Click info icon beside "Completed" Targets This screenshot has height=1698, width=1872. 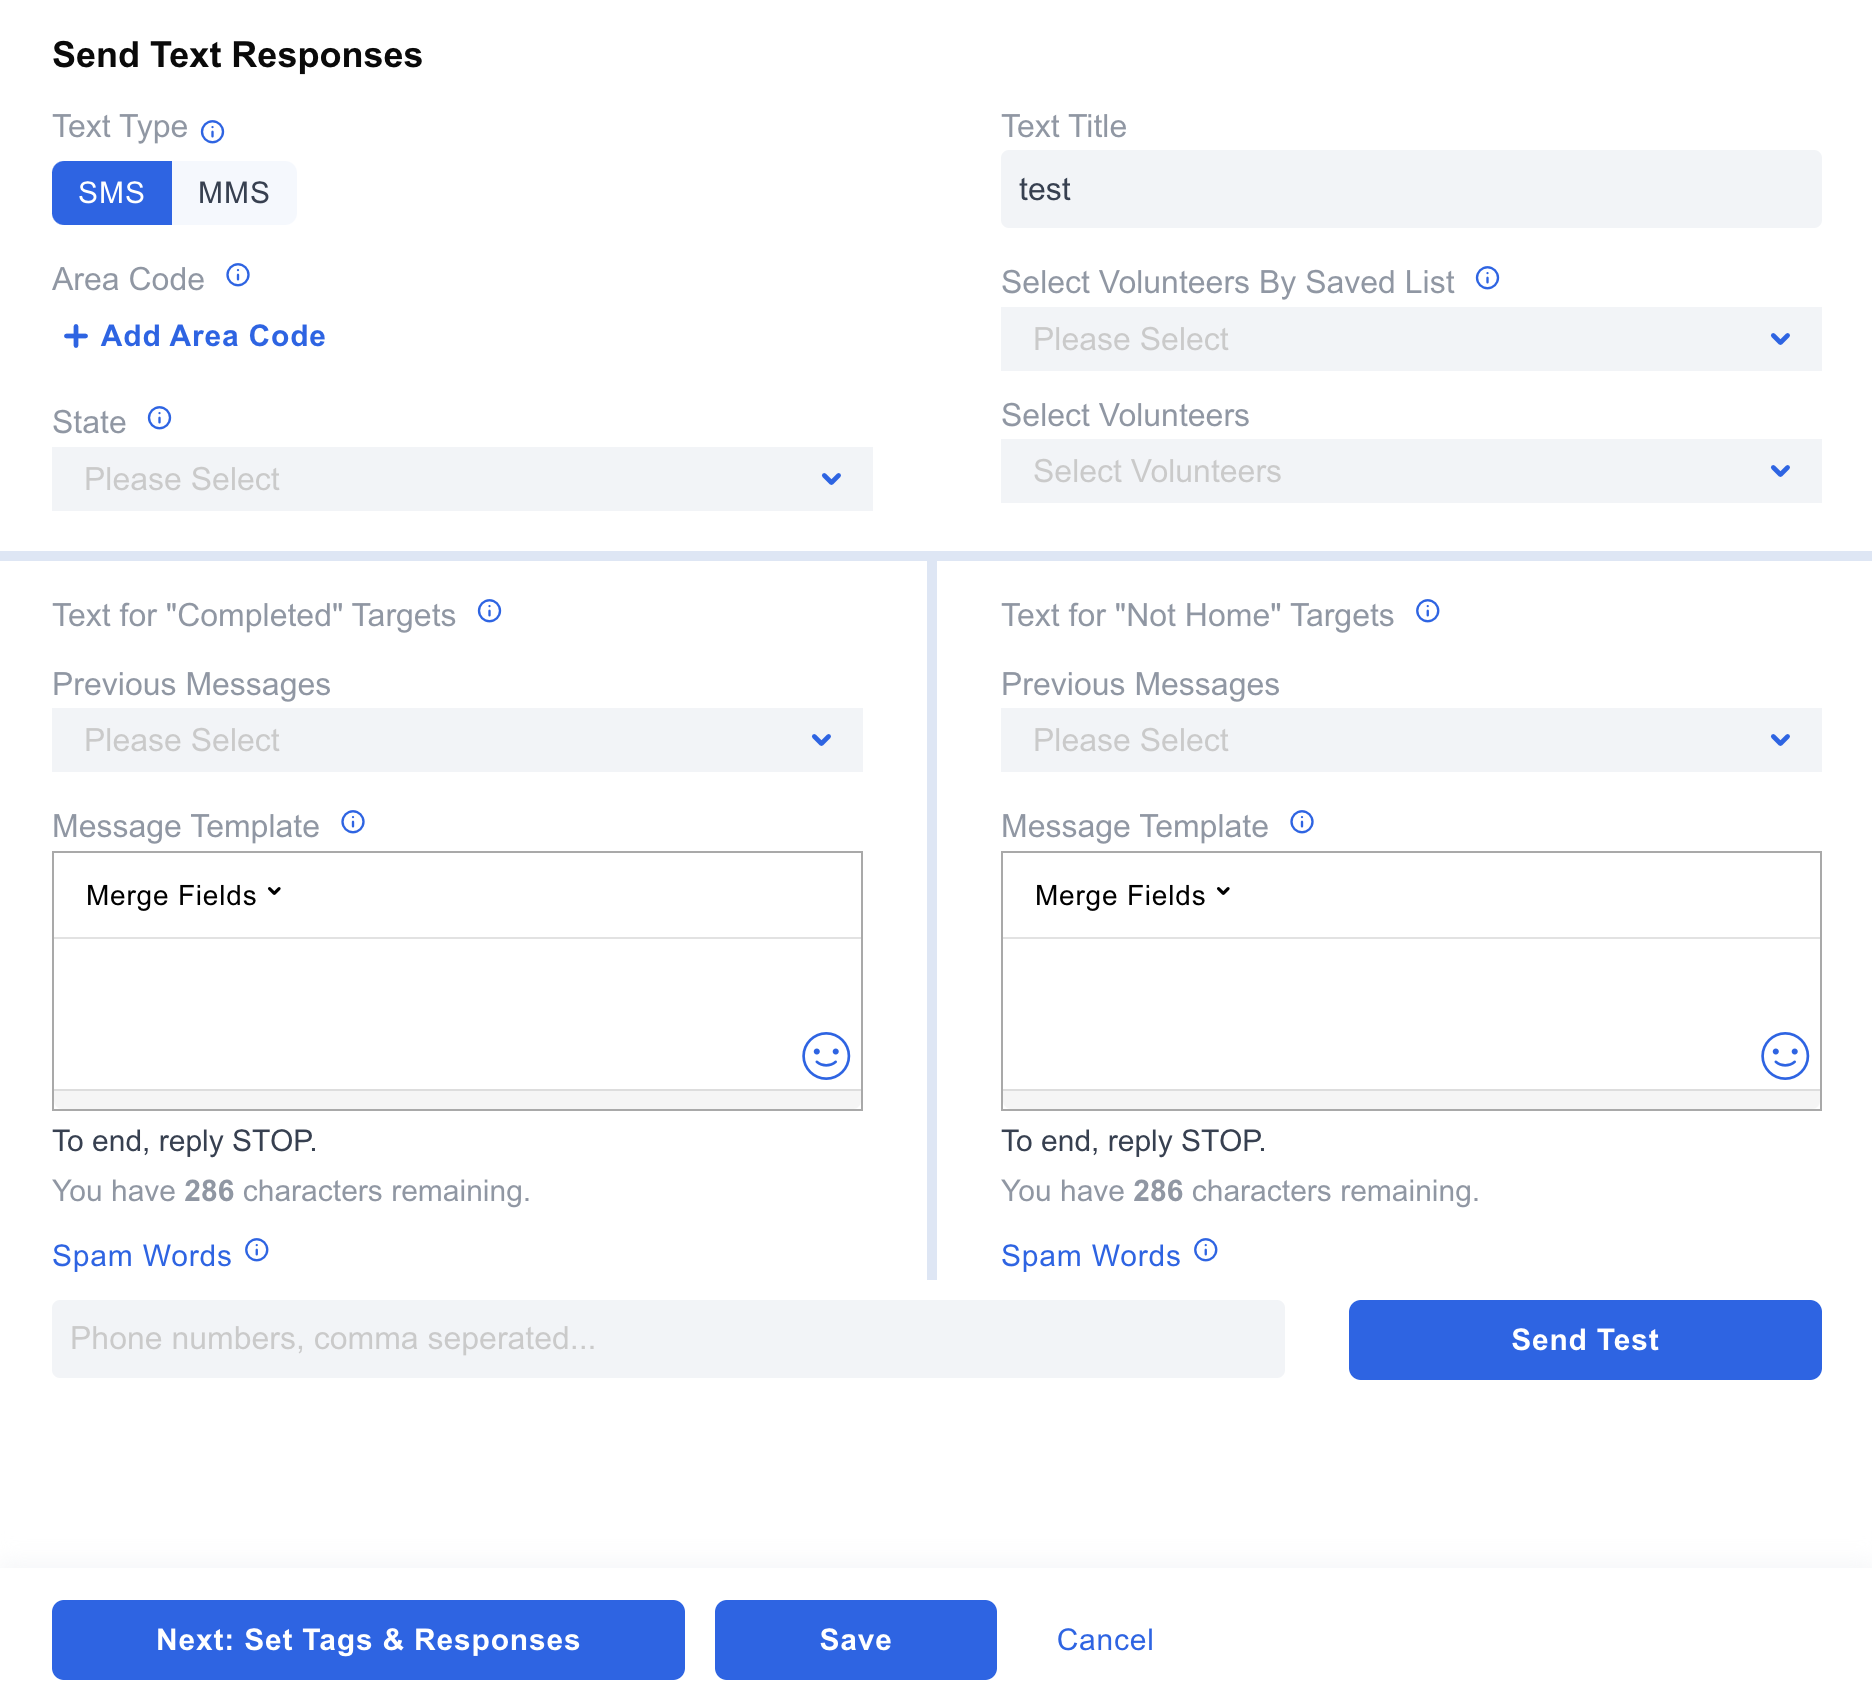click(489, 611)
